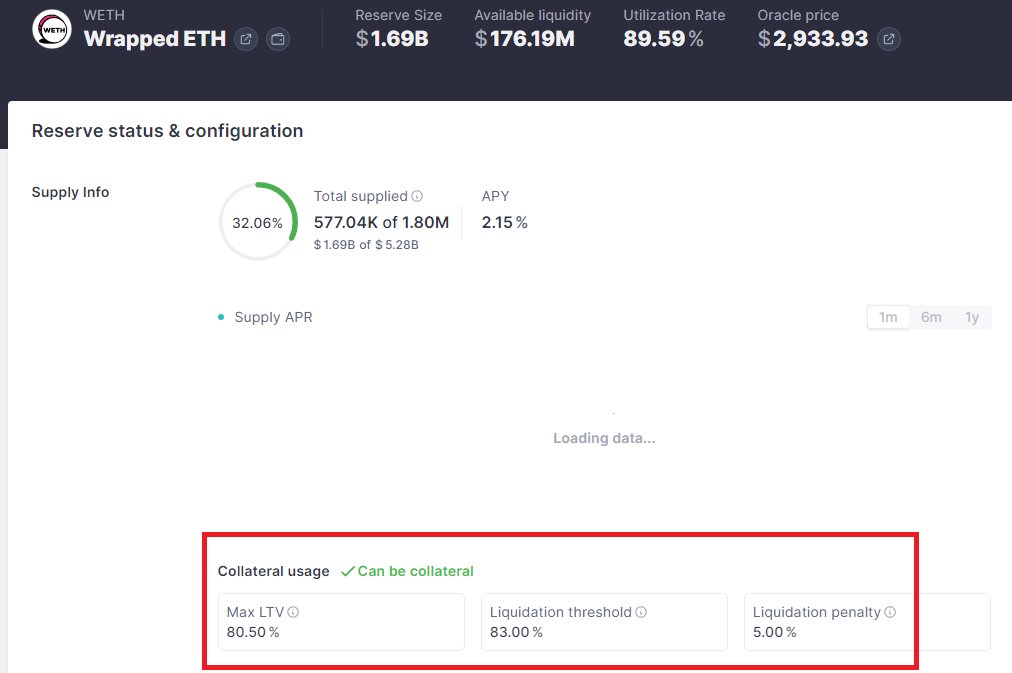Click the Reserve Size $1.69B value
Screen dimensions: 1012x673
392,39
